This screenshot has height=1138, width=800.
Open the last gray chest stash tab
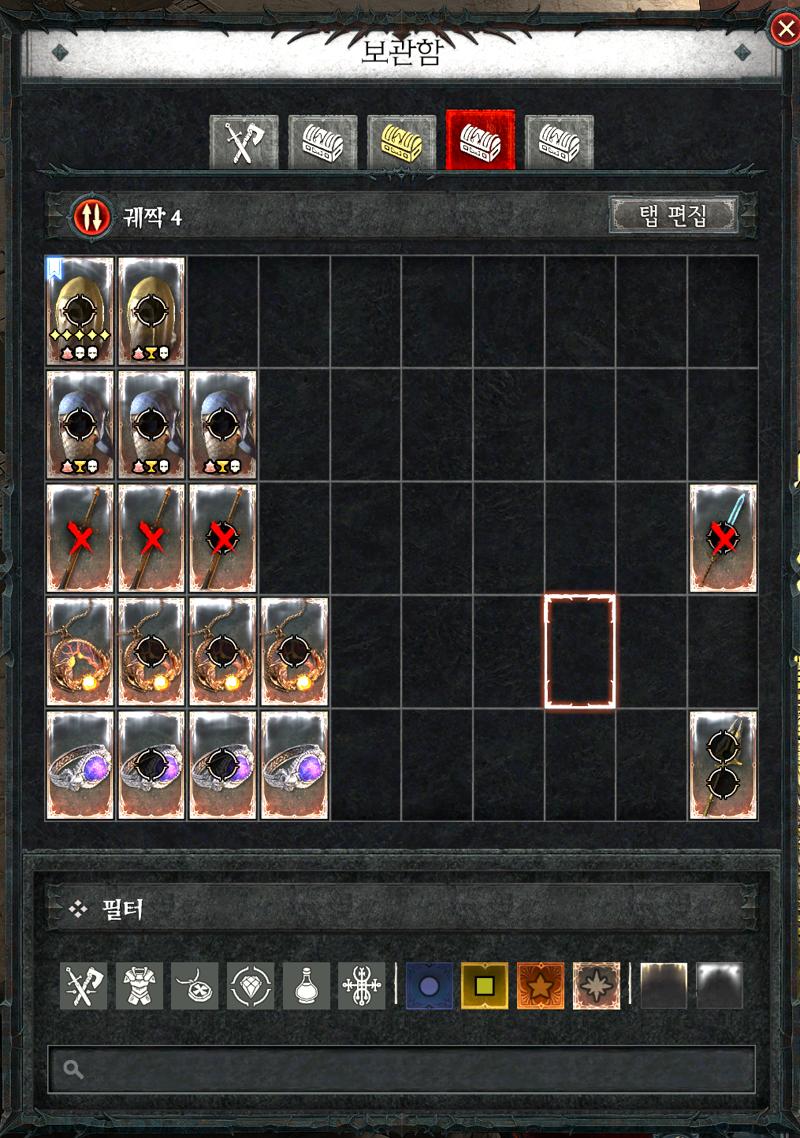pos(559,142)
